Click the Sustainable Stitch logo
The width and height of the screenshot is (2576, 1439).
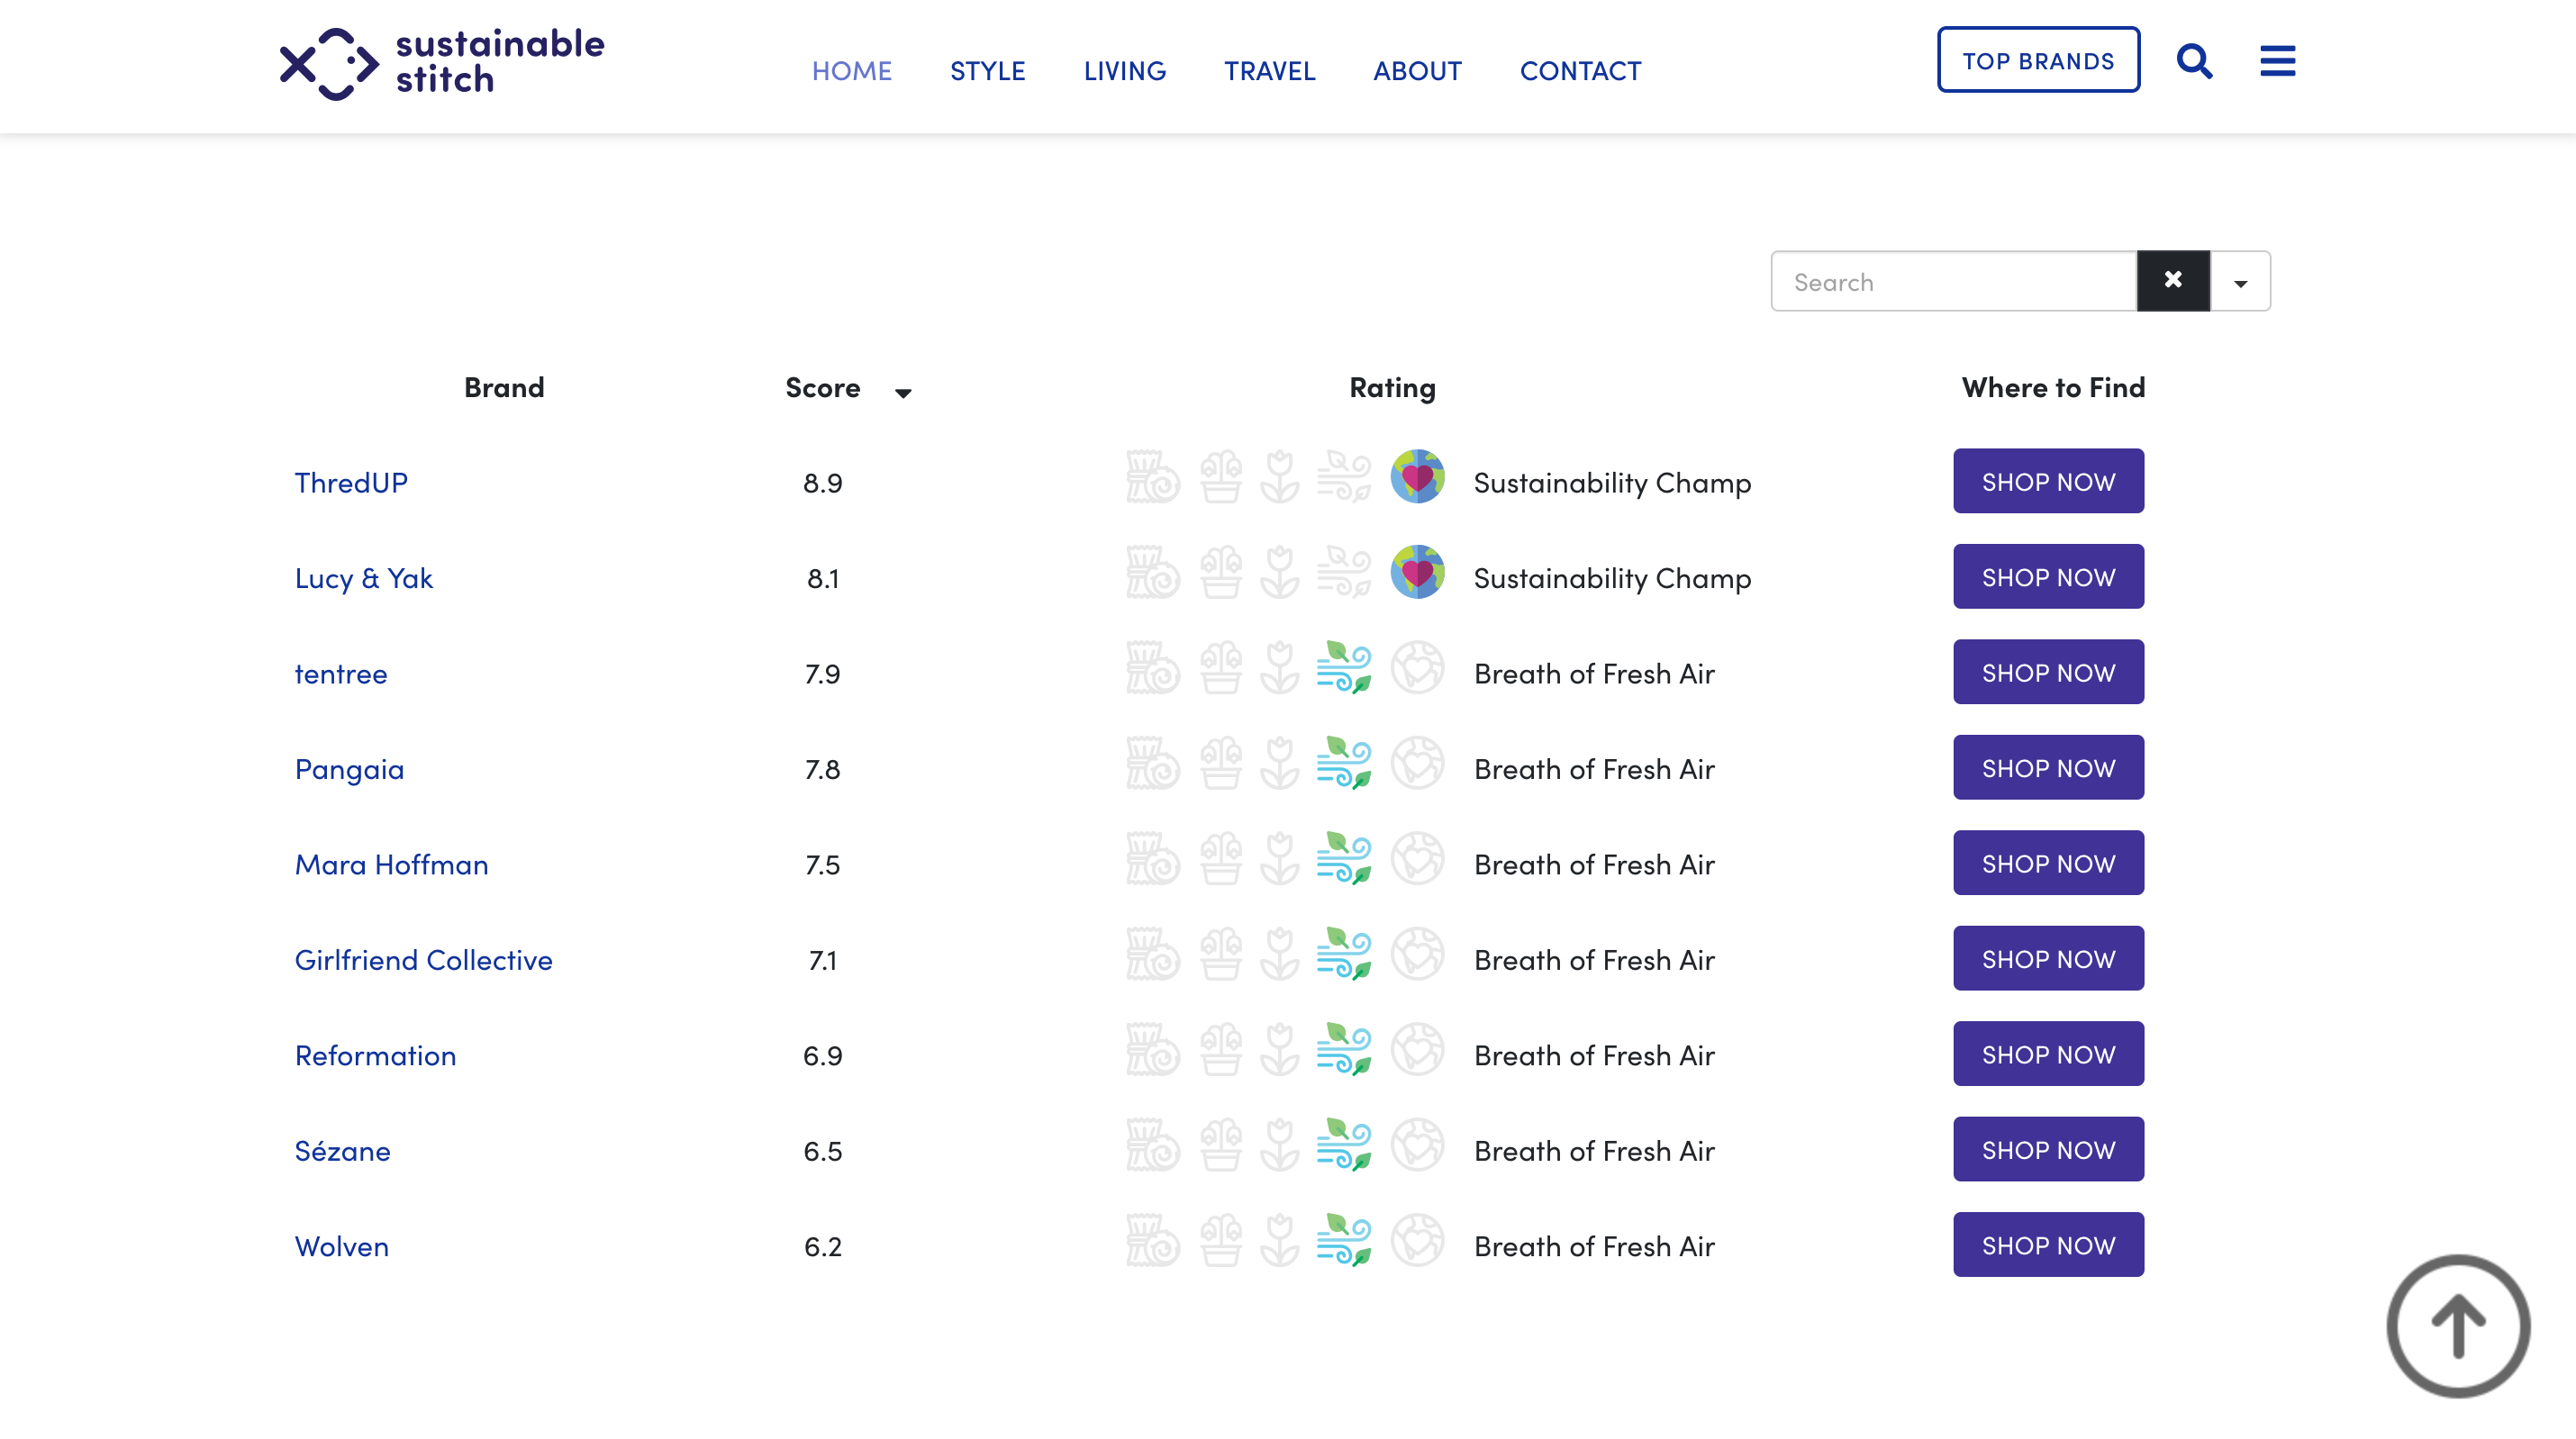pos(442,63)
